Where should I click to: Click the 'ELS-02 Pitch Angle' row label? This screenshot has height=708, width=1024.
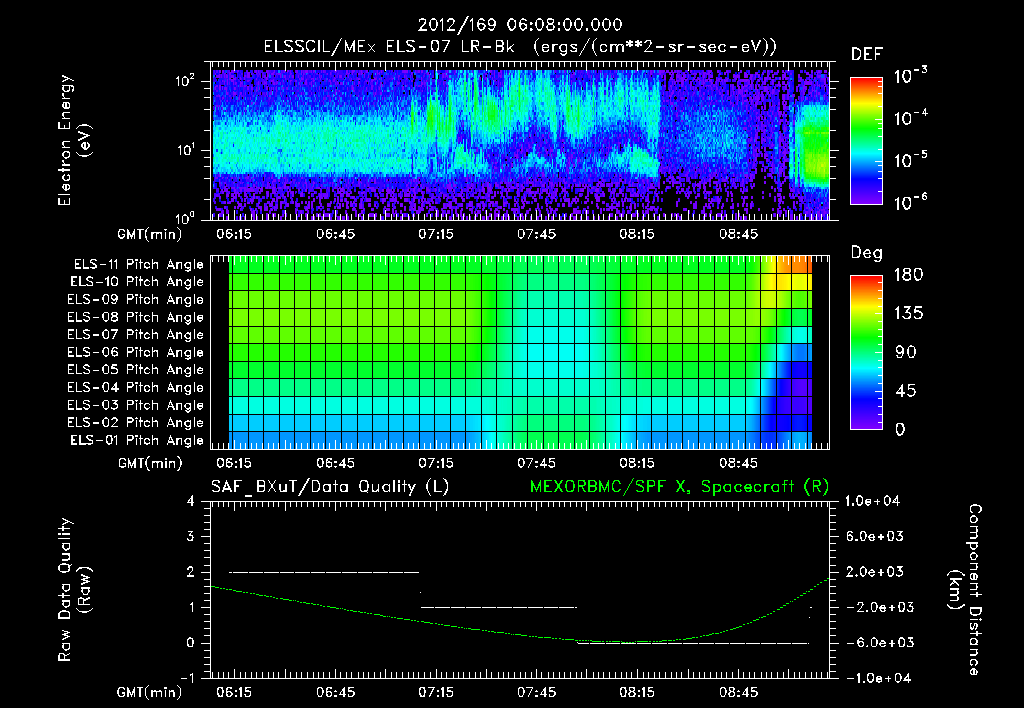[x=136, y=423]
